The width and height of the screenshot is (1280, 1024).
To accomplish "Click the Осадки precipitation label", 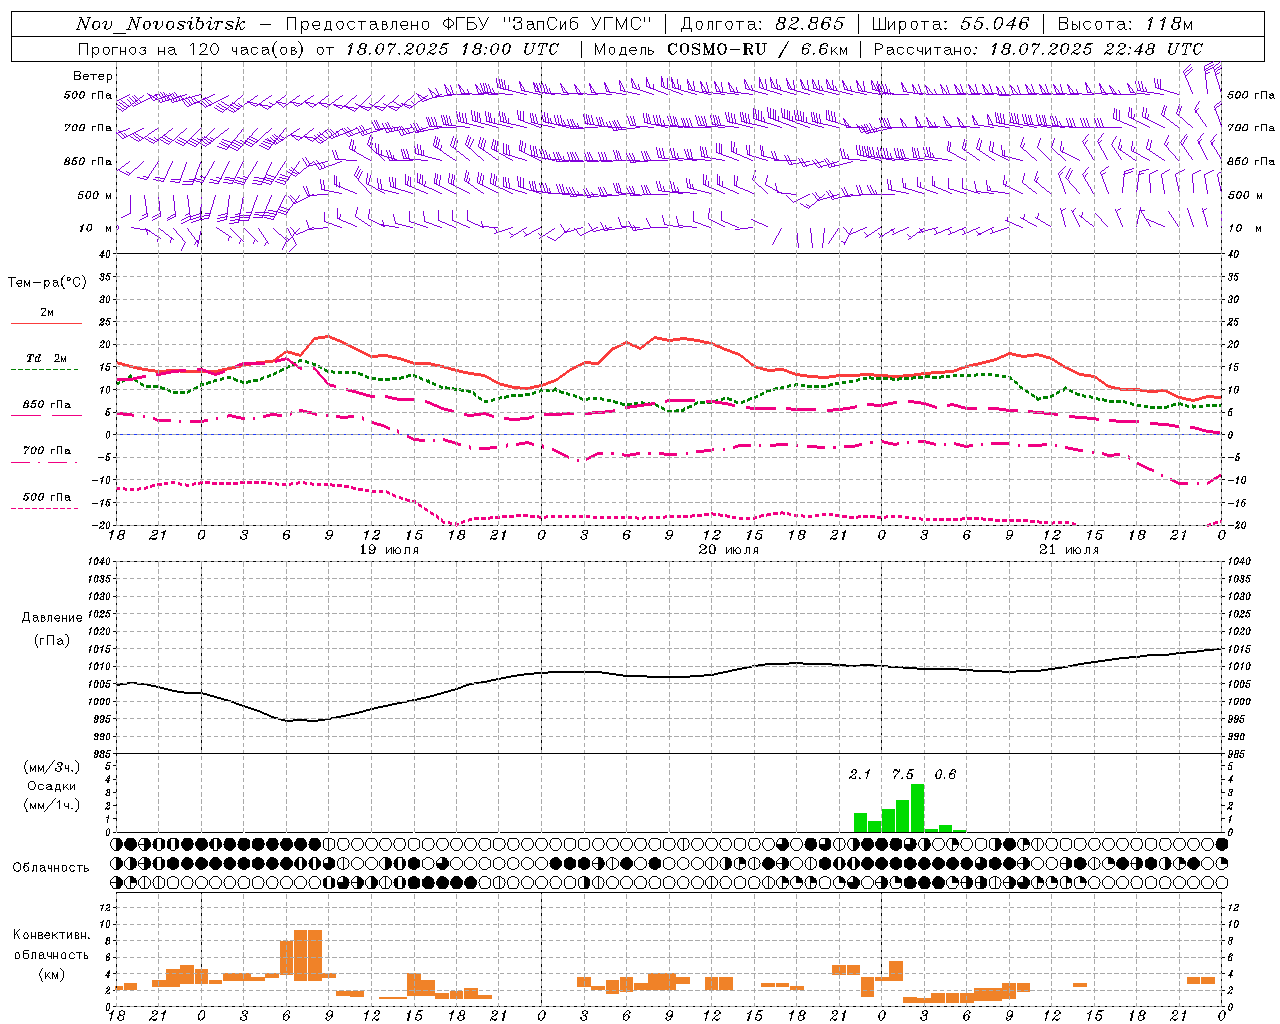I will [x=52, y=786].
